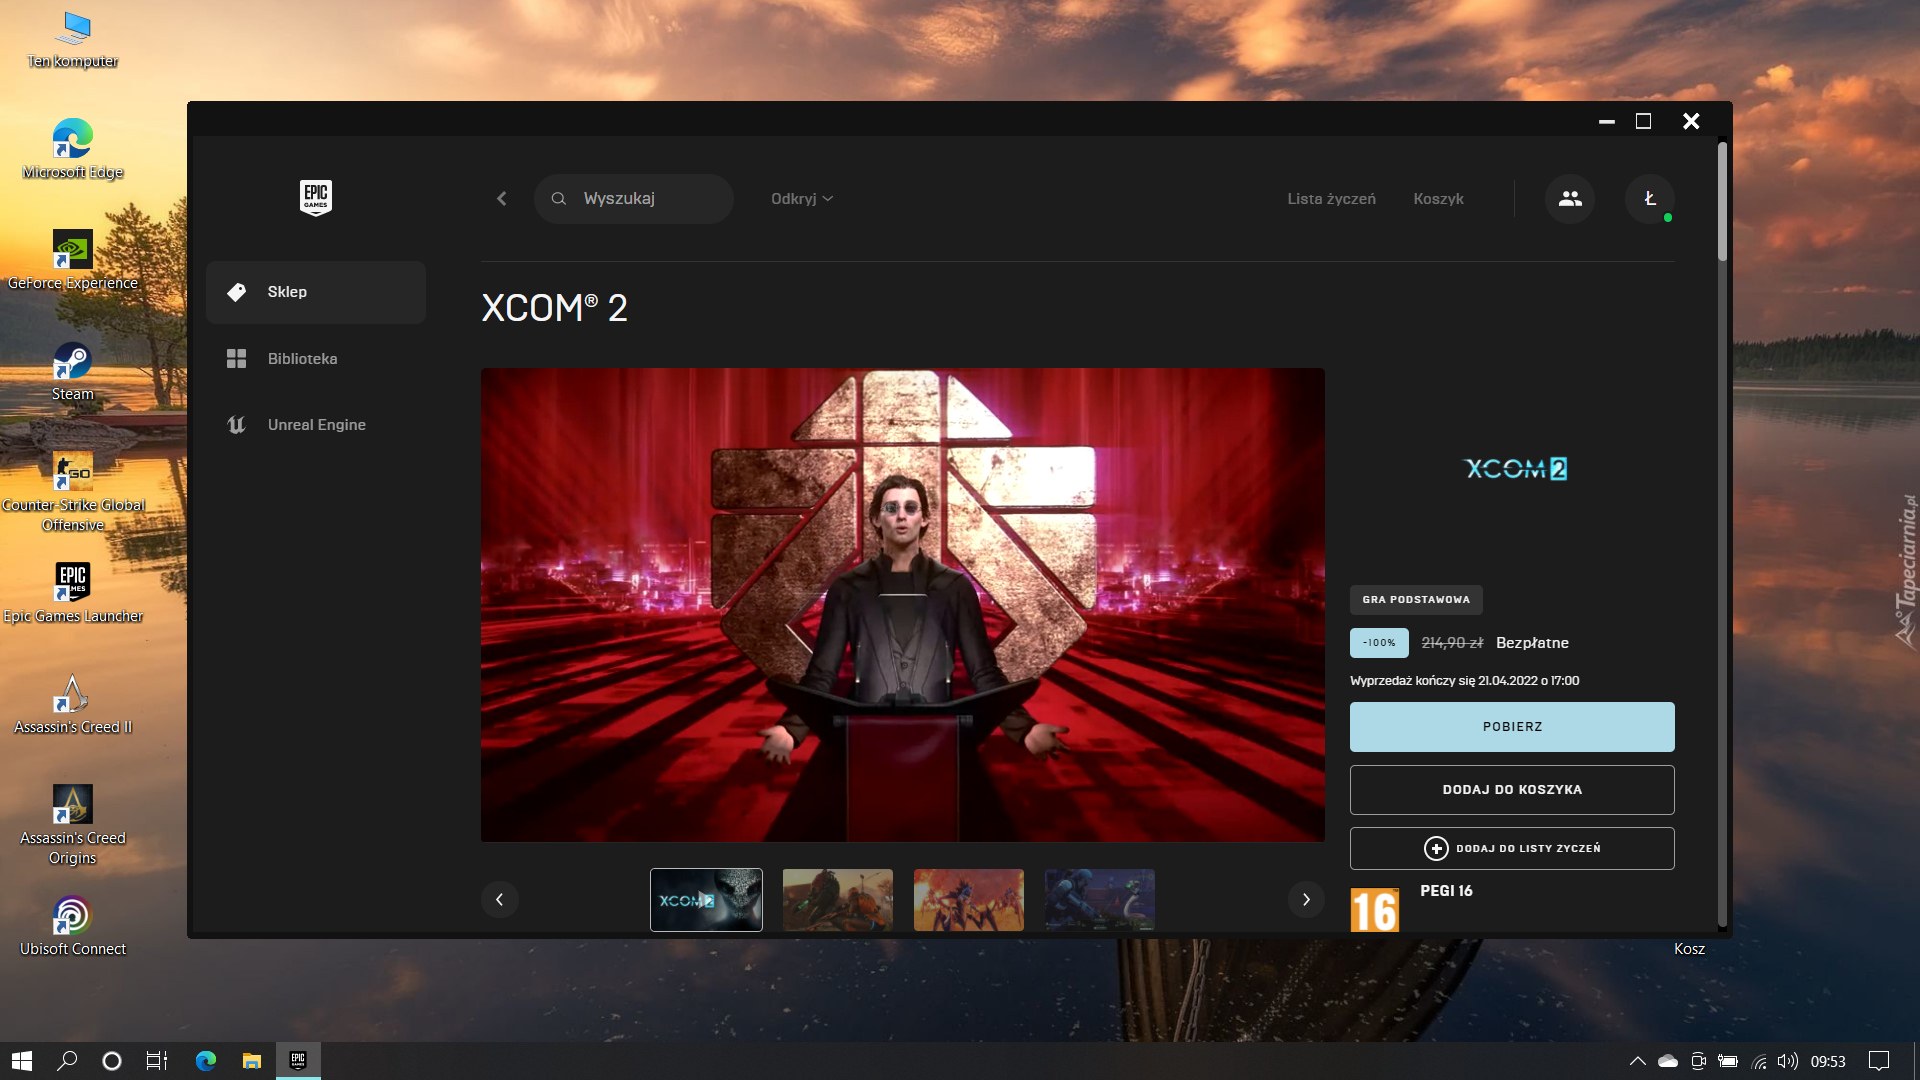The image size is (1920, 1080).
Task: Open Steam desktop shortcut
Action: coord(72,371)
